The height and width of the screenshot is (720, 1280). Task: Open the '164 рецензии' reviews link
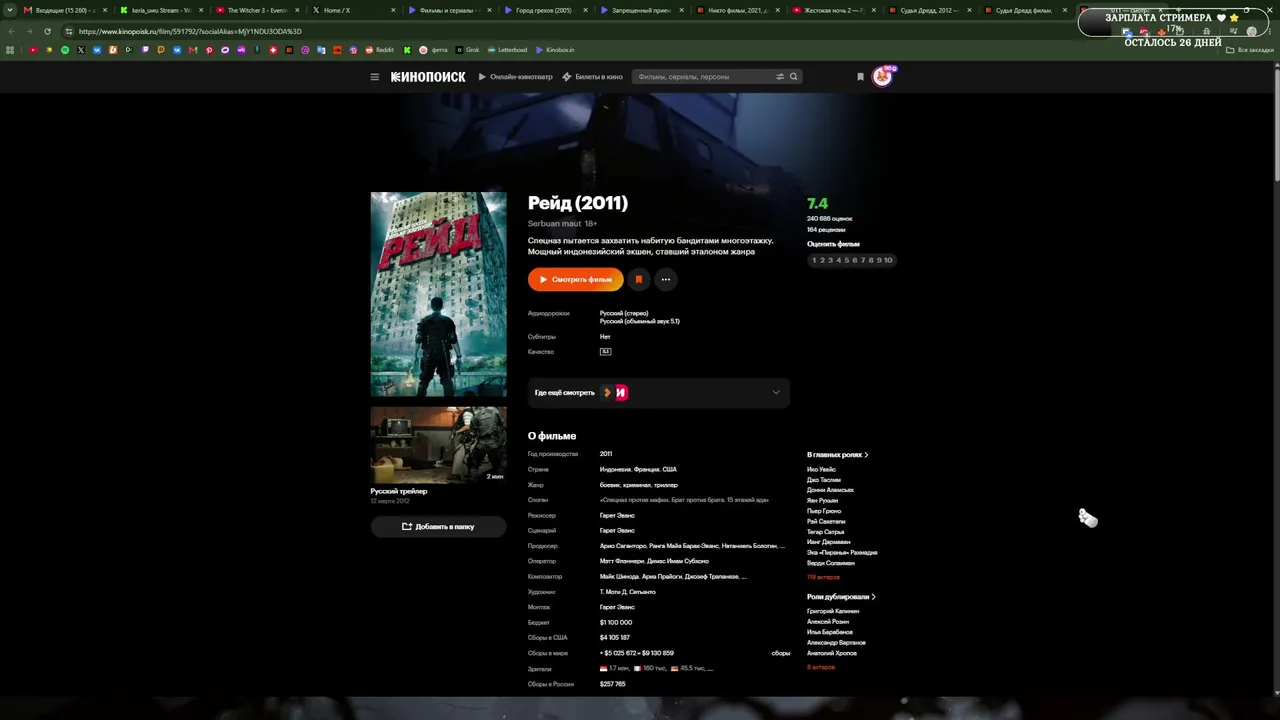point(826,230)
